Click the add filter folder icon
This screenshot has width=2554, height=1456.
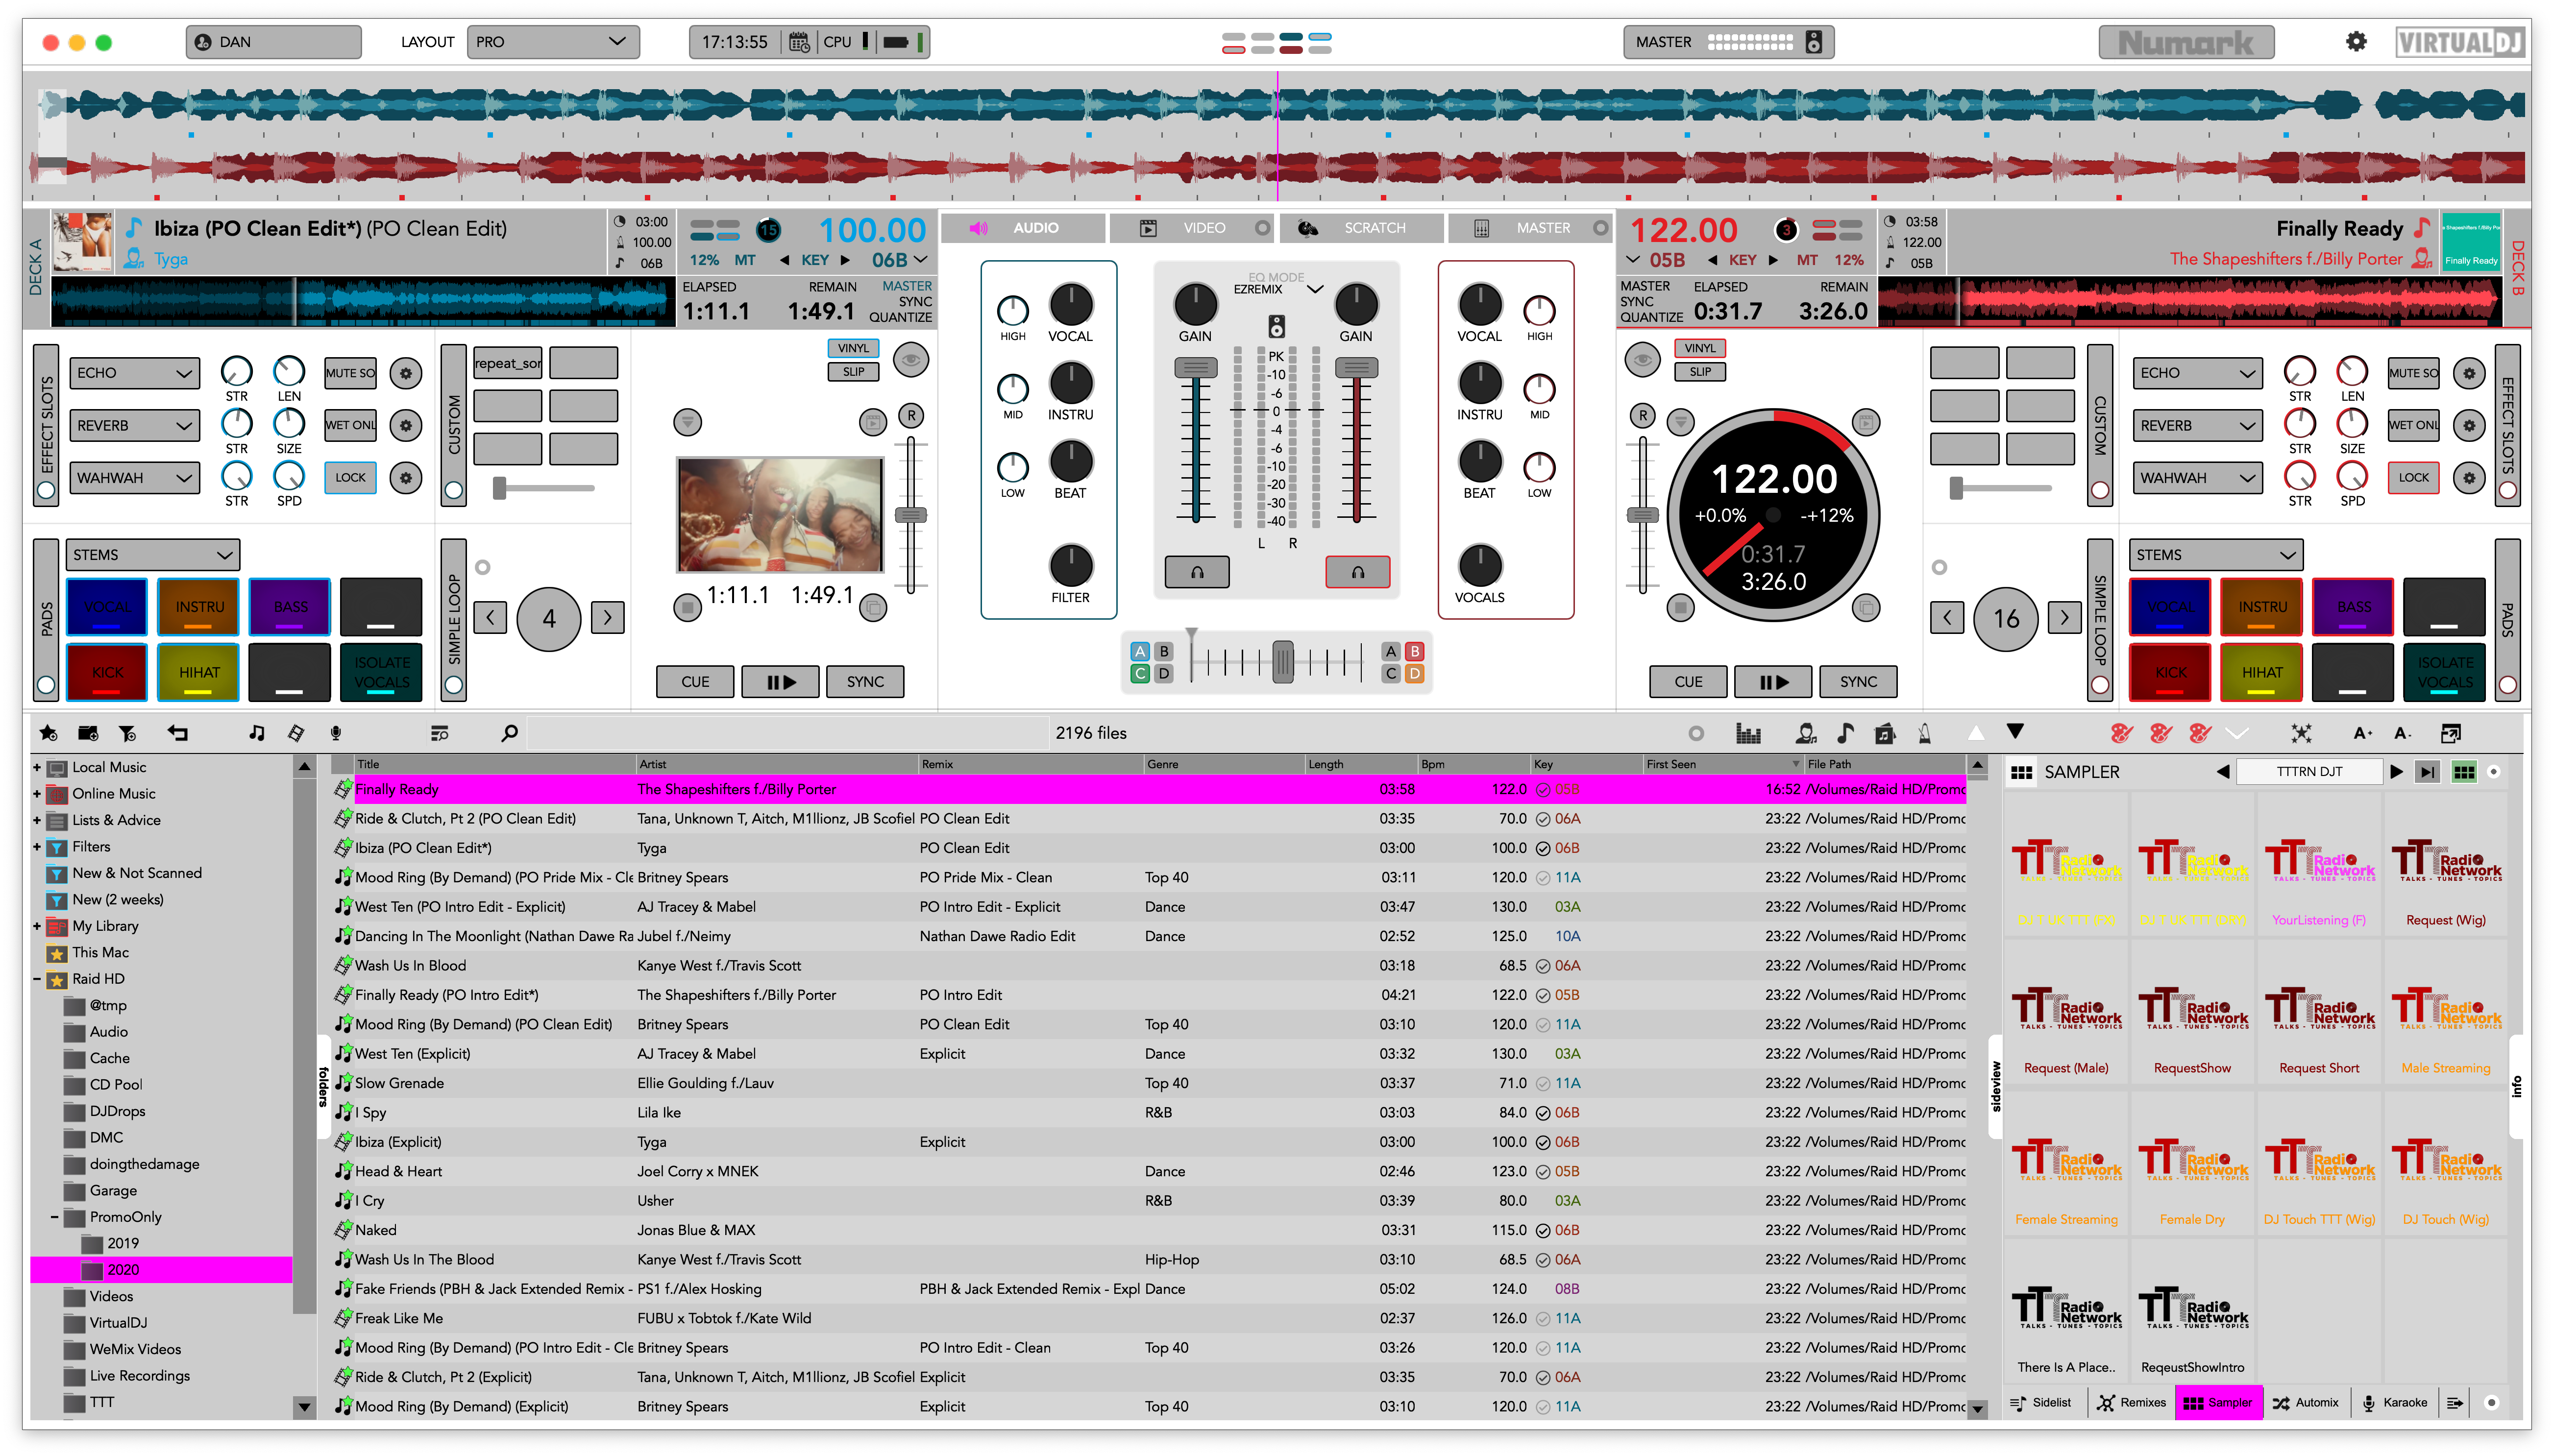[127, 733]
